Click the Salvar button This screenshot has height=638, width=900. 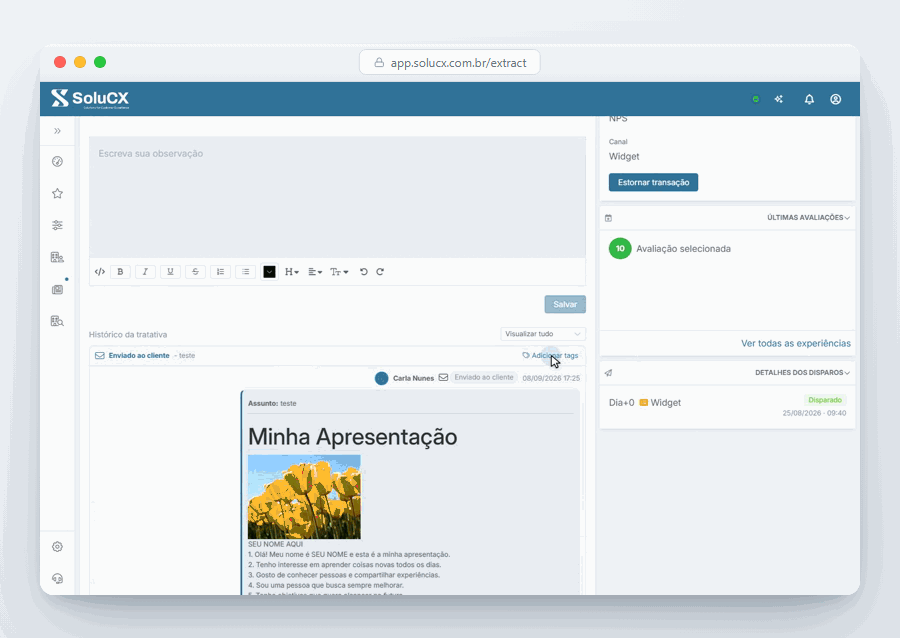pyautogui.click(x=565, y=305)
